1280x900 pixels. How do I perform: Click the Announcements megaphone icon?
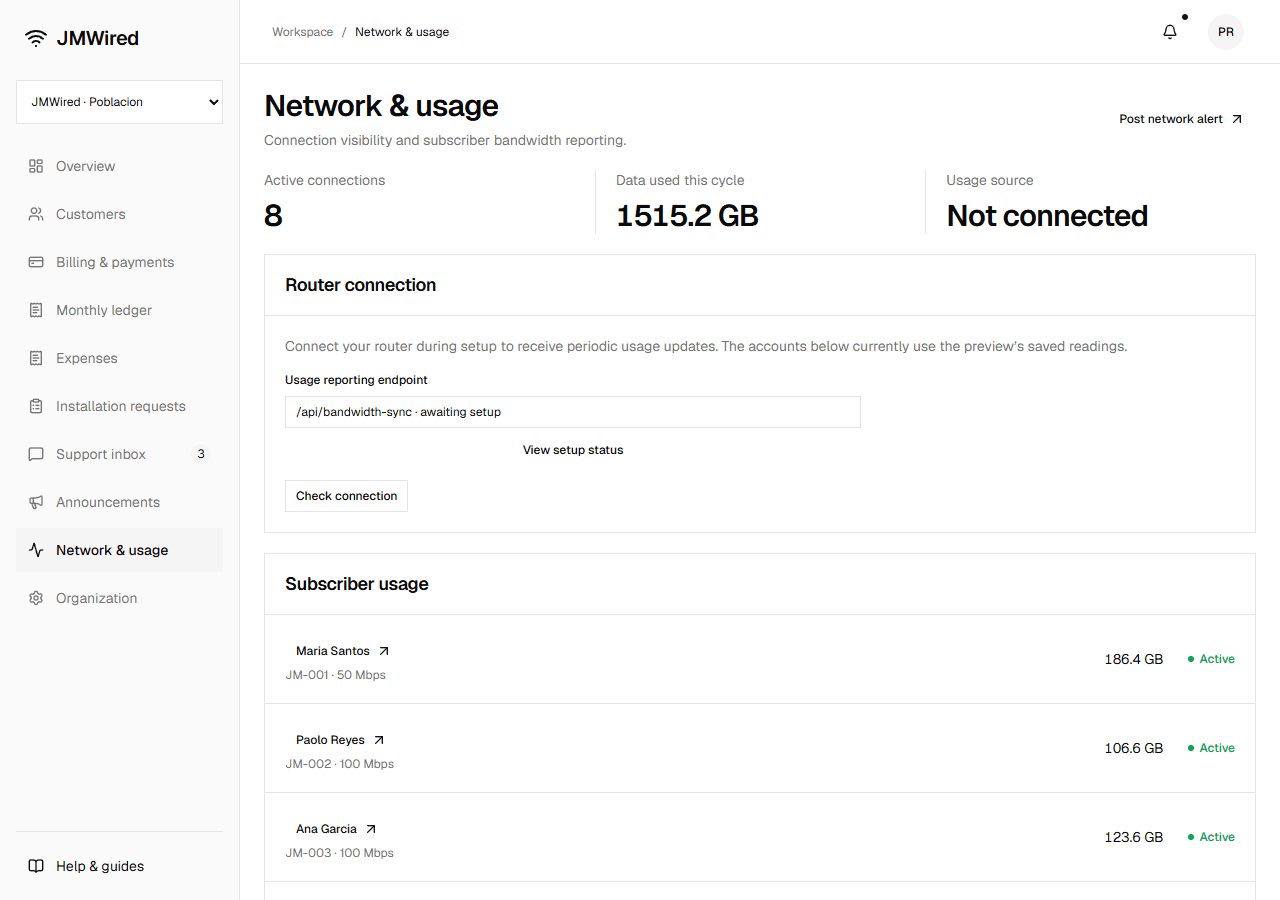[36, 502]
